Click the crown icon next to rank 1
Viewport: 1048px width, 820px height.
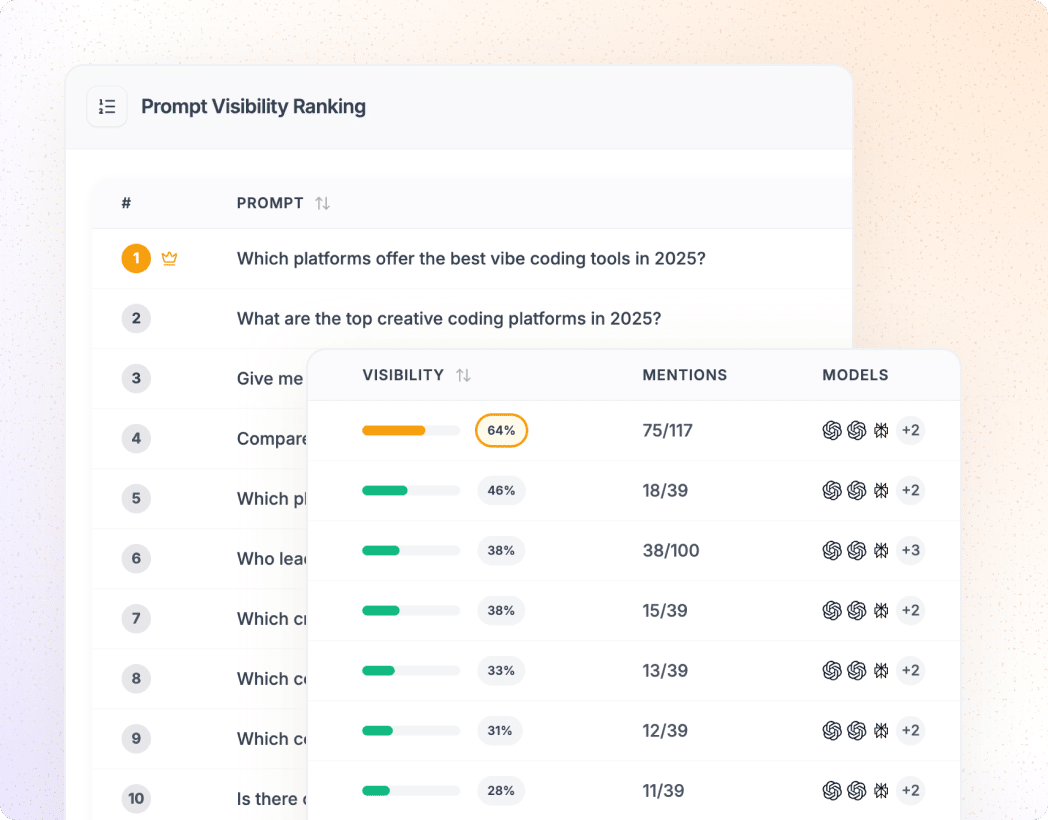169,259
